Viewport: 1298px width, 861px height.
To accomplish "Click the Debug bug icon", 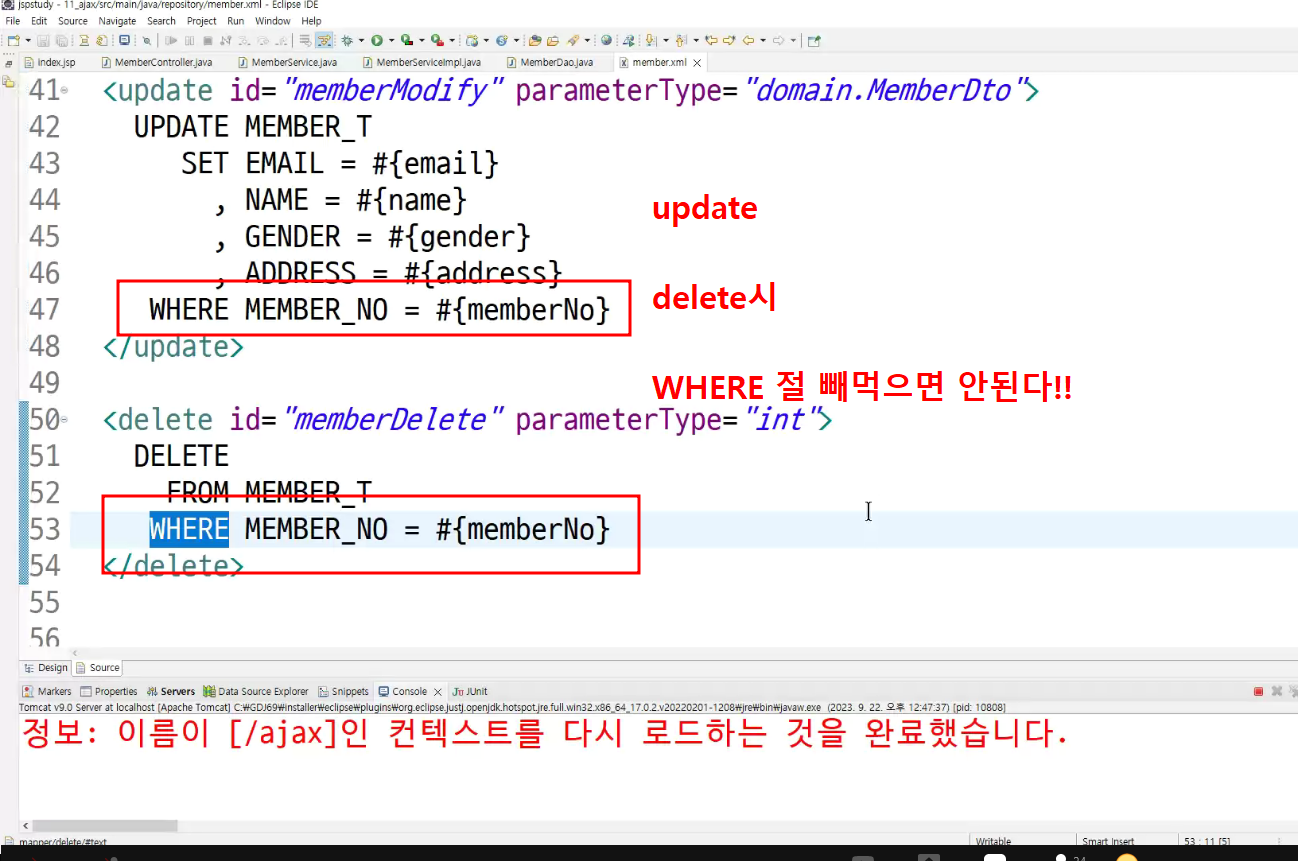I will pos(347,41).
